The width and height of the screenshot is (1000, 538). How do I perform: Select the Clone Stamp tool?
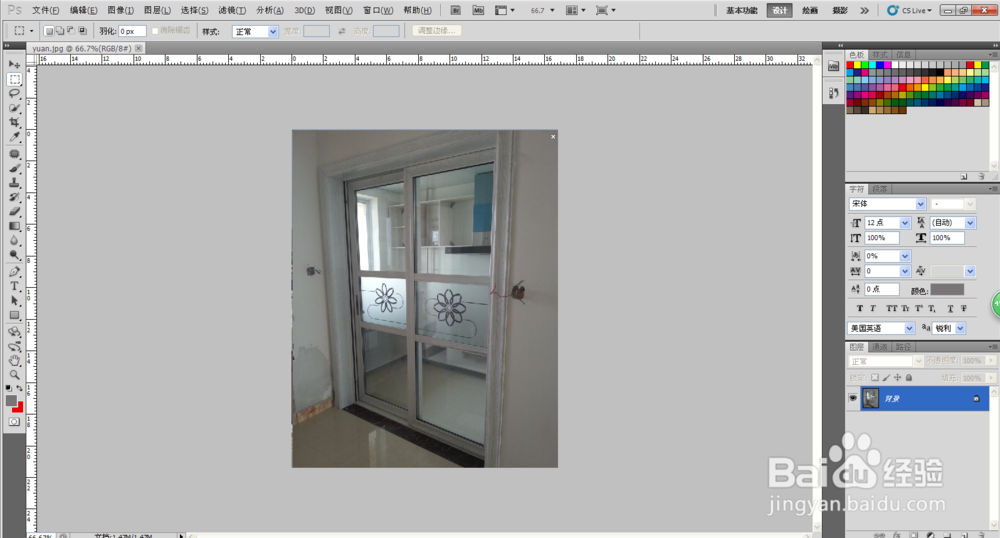tap(14, 183)
